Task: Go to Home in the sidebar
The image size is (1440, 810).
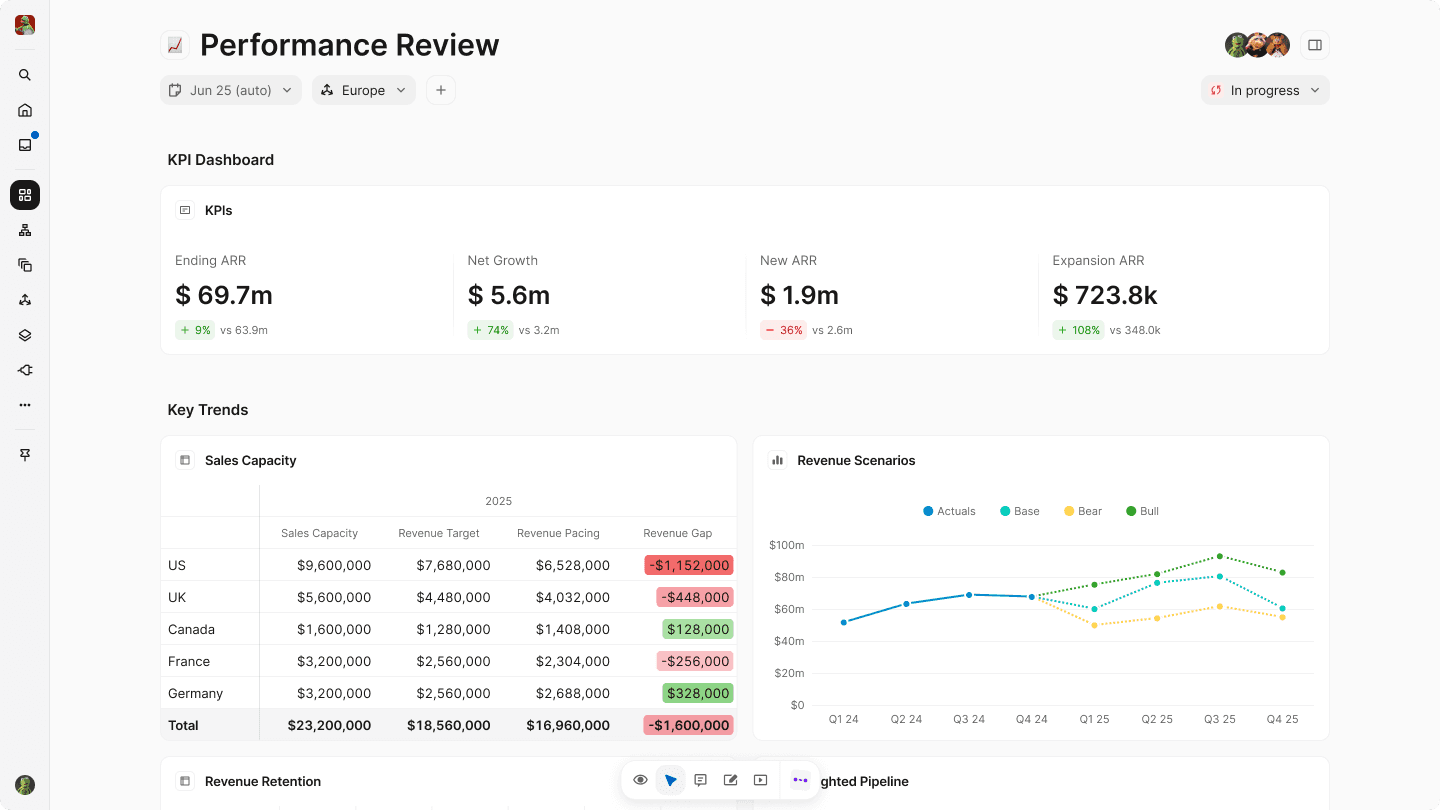Action: [25, 110]
